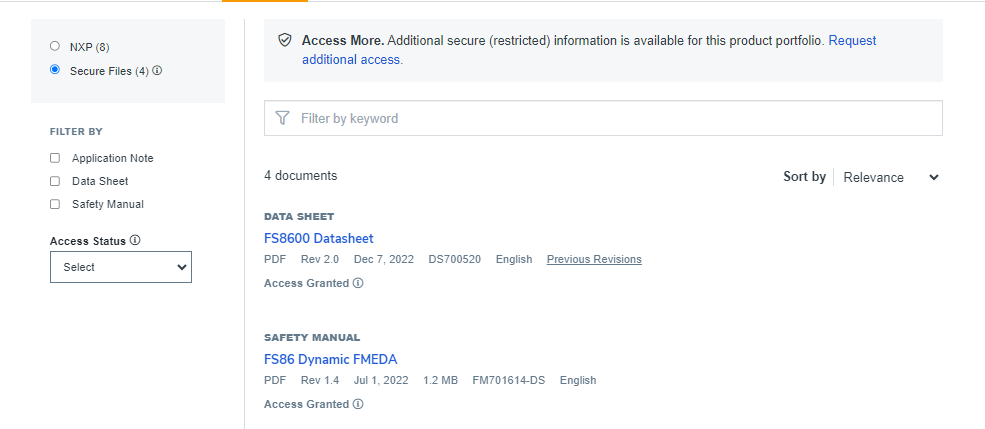The height and width of the screenshot is (429, 985).
Task: Click the funnel icon in keyword filter
Action: pyautogui.click(x=283, y=118)
